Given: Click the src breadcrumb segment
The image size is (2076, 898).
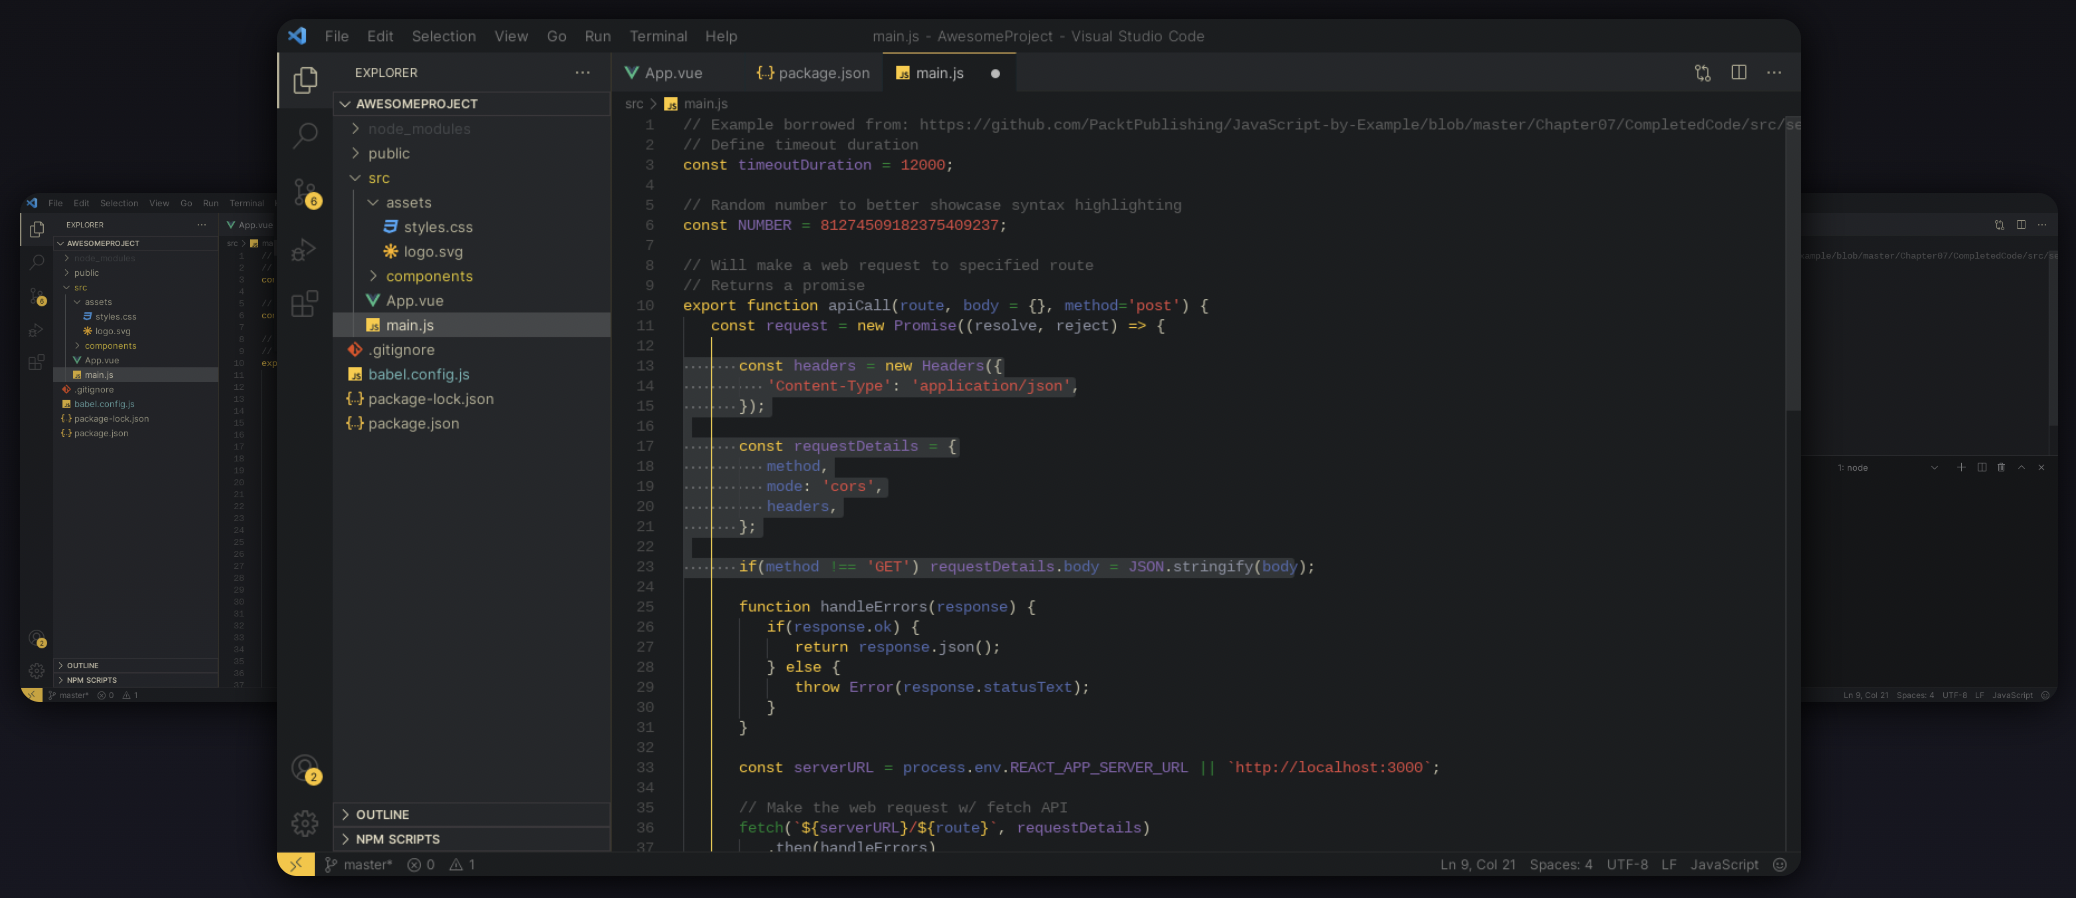Looking at the screenshot, I should point(634,104).
